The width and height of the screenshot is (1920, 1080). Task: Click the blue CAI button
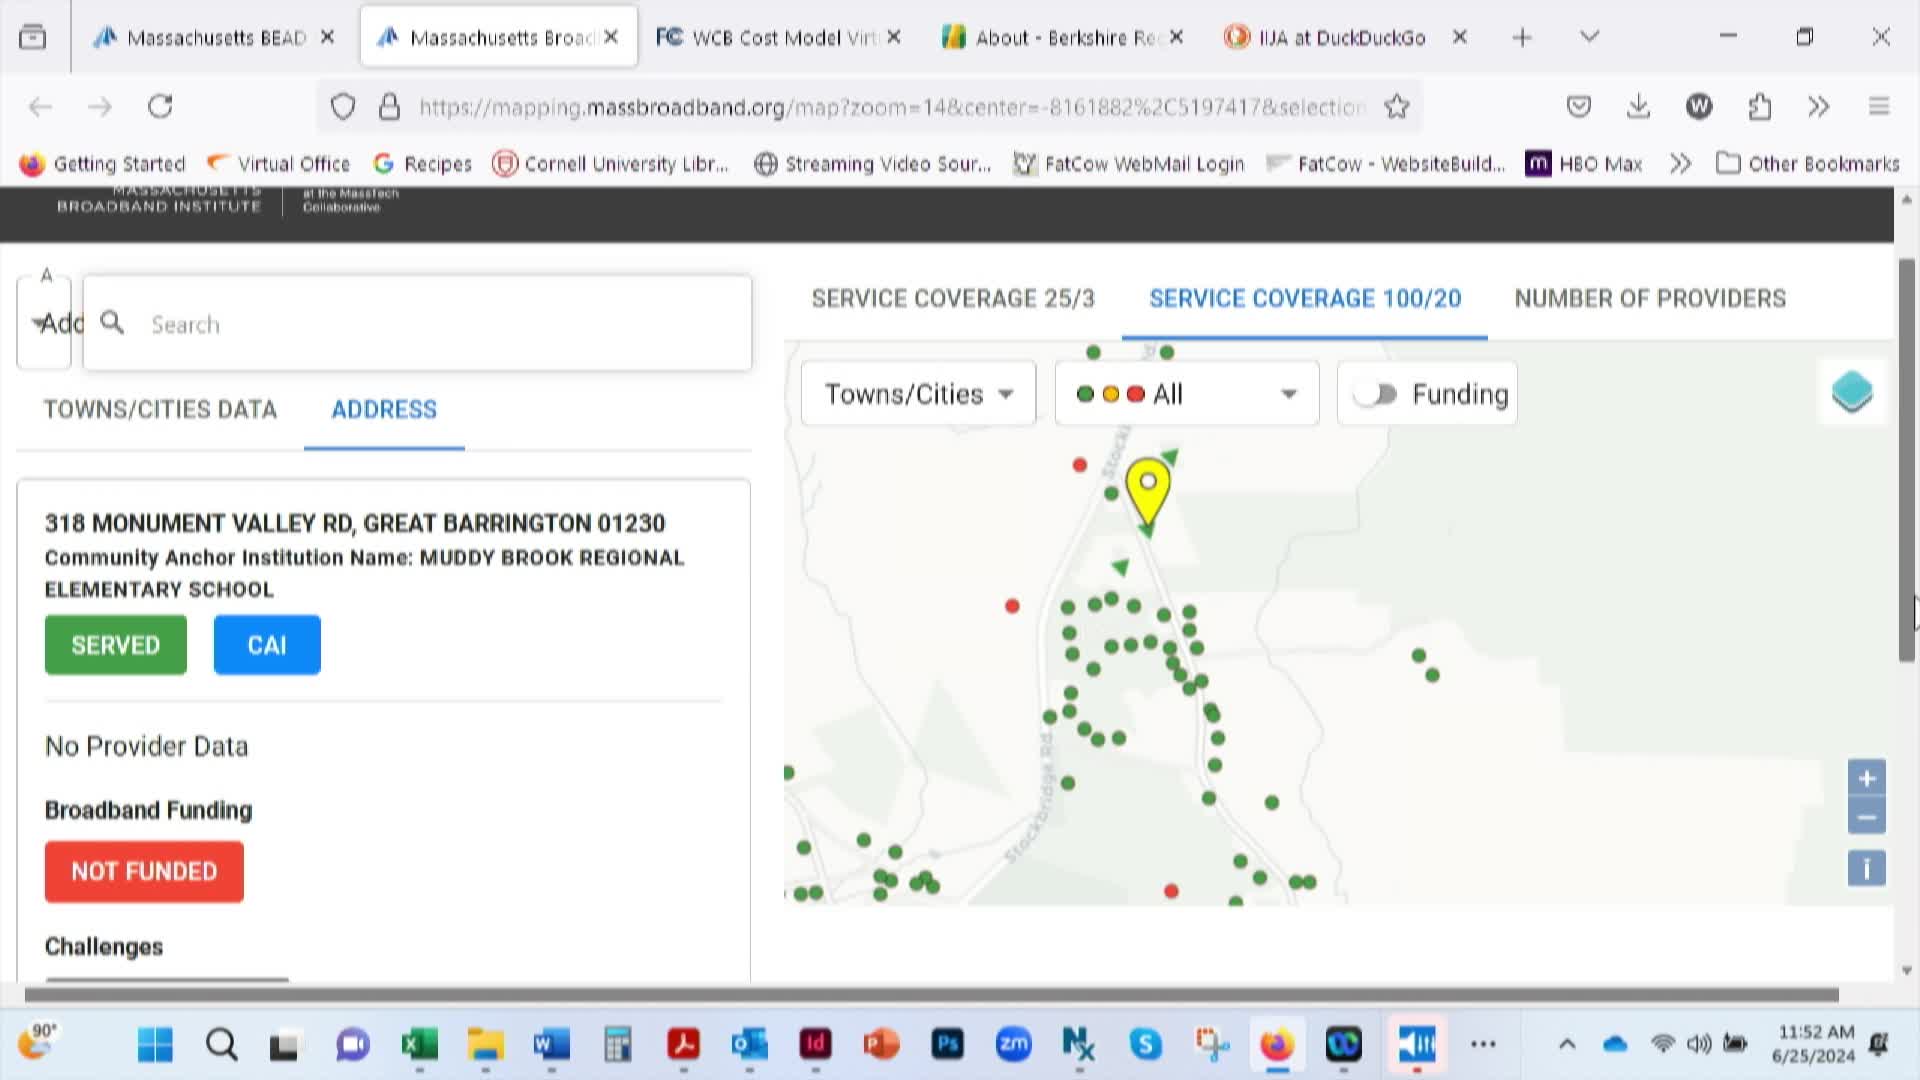tap(267, 645)
